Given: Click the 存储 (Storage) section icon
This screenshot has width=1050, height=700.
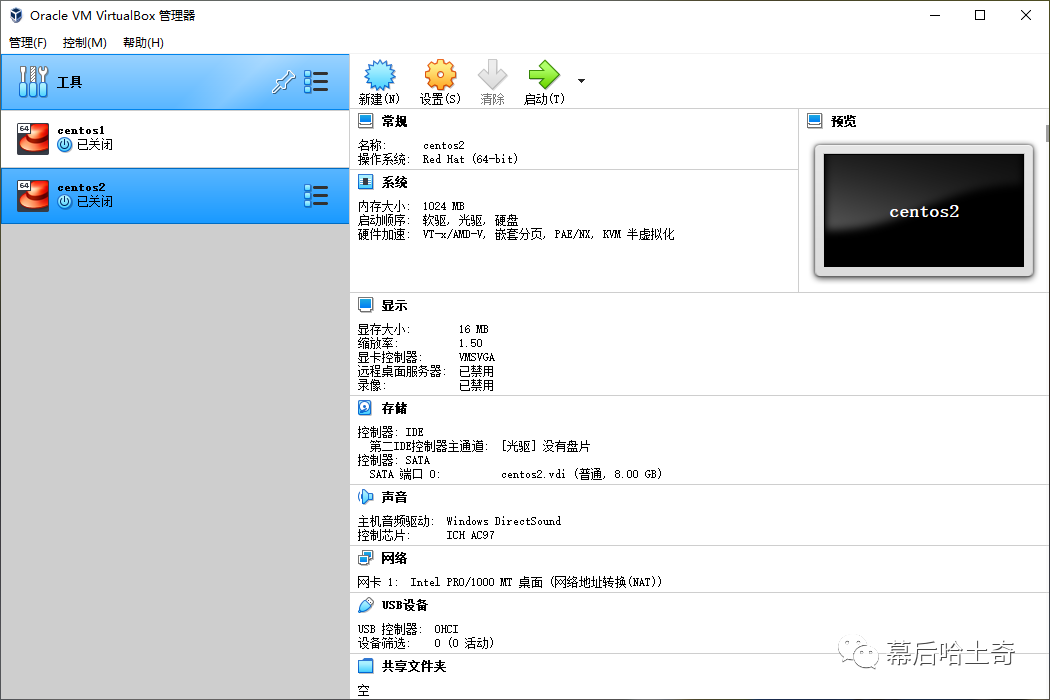Looking at the screenshot, I should pos(366,409).
